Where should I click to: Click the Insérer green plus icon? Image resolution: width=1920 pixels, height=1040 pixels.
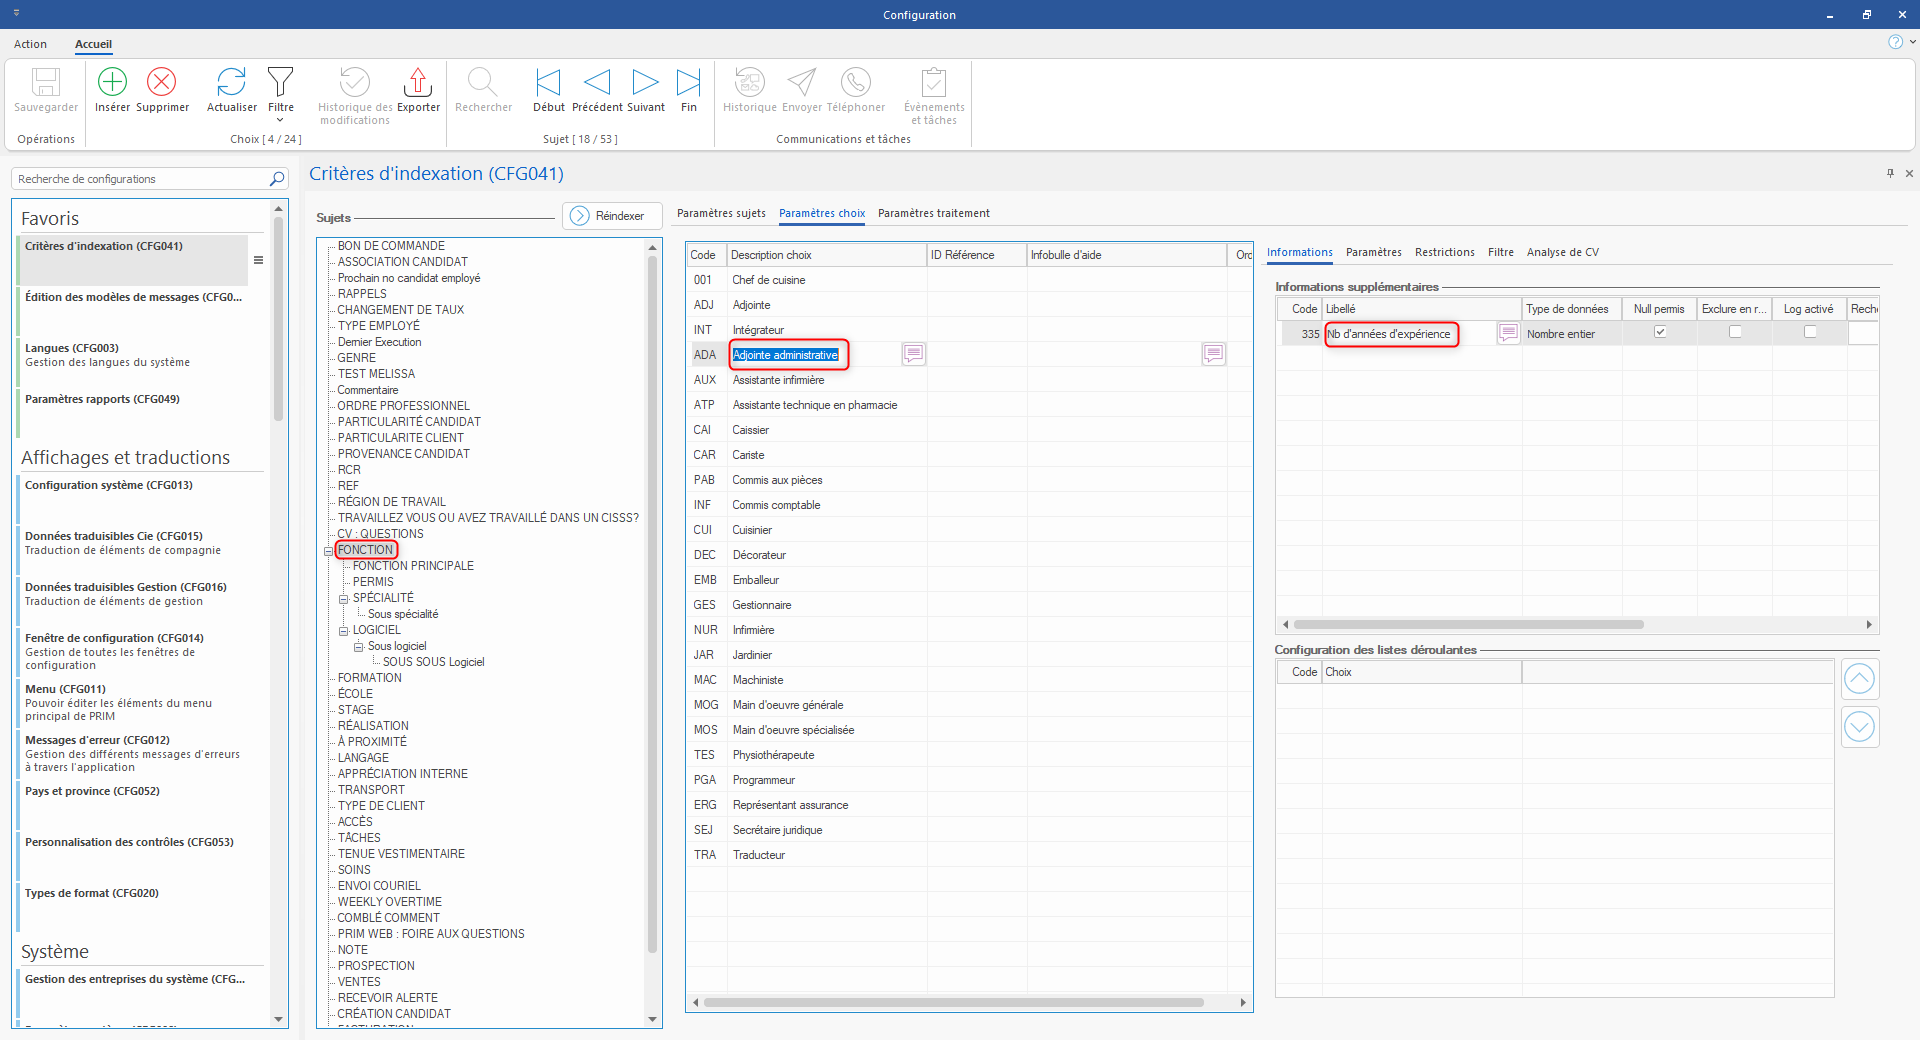(x=112, y=82)
